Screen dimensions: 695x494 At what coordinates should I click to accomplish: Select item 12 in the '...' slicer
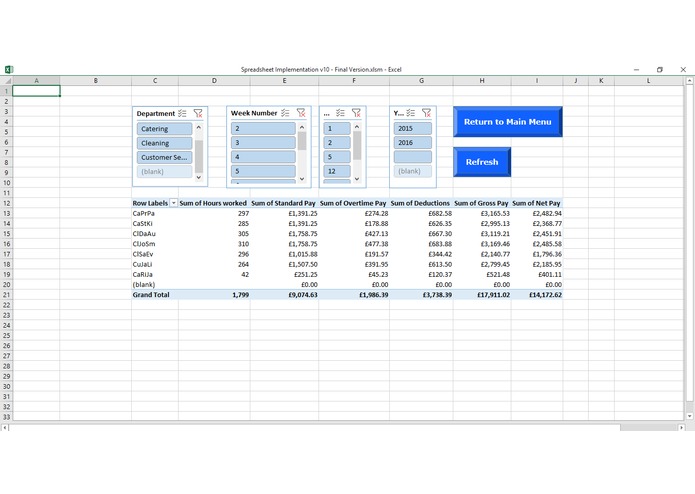coord(337,171)
